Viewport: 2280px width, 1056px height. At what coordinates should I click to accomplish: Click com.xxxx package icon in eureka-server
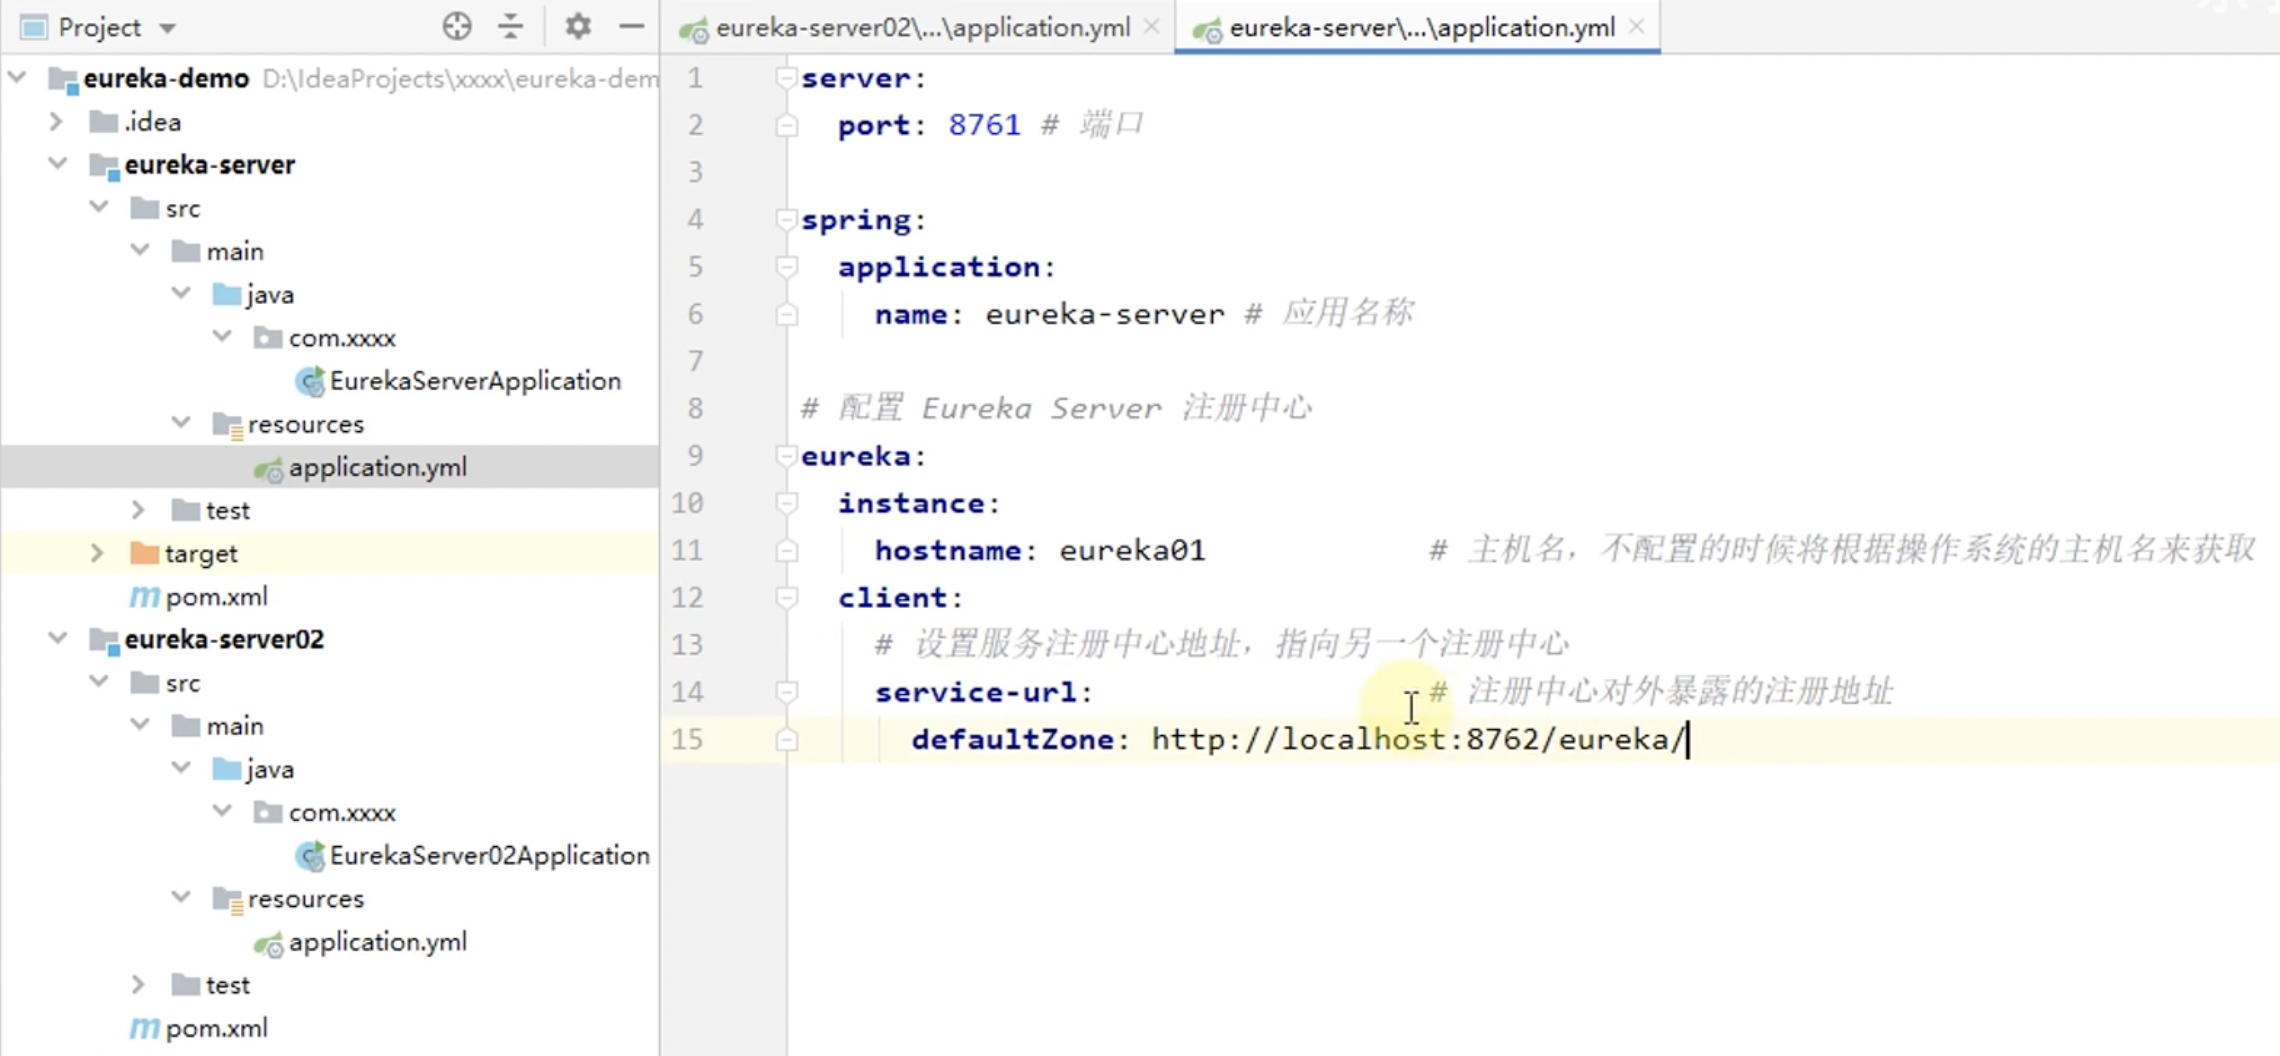pyautogui.click(x=268, y=338)
